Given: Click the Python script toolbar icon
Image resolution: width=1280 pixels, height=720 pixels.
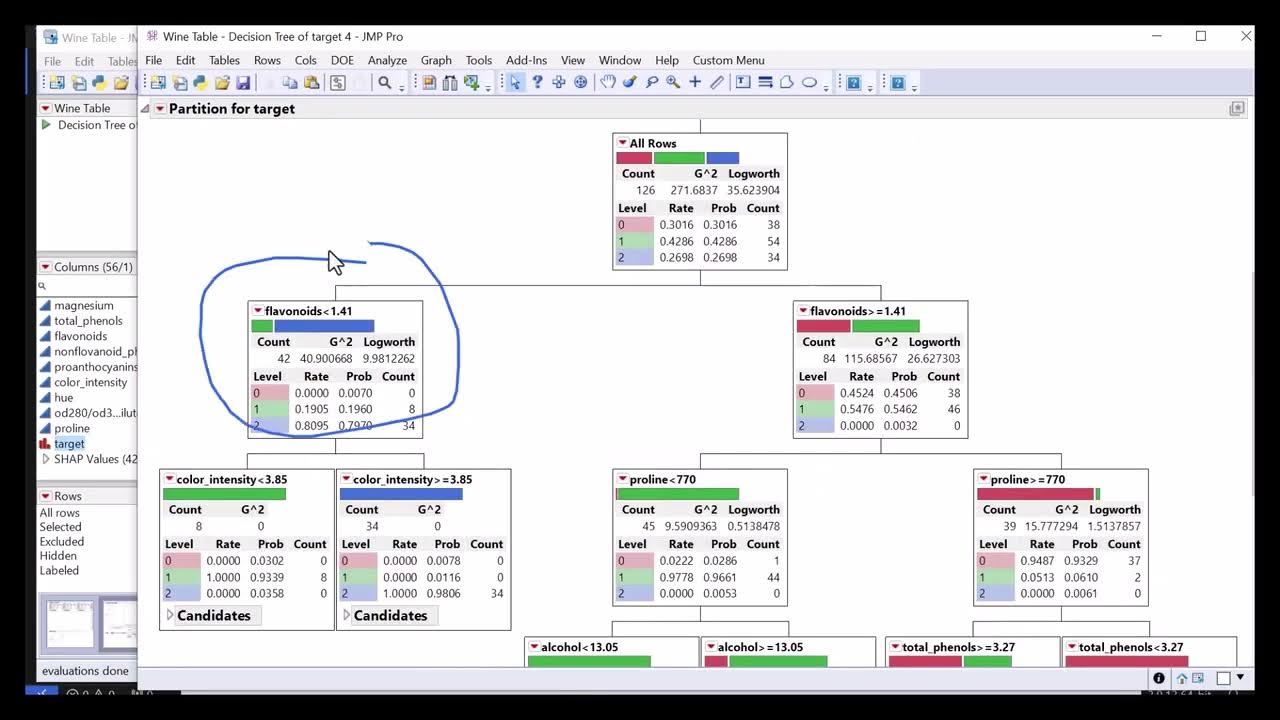Looking at the screenshot, I should click(x=201, y=83).
